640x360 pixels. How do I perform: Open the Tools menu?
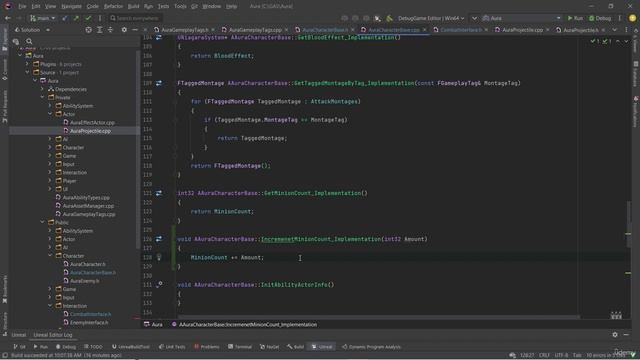tap(180, 7)
